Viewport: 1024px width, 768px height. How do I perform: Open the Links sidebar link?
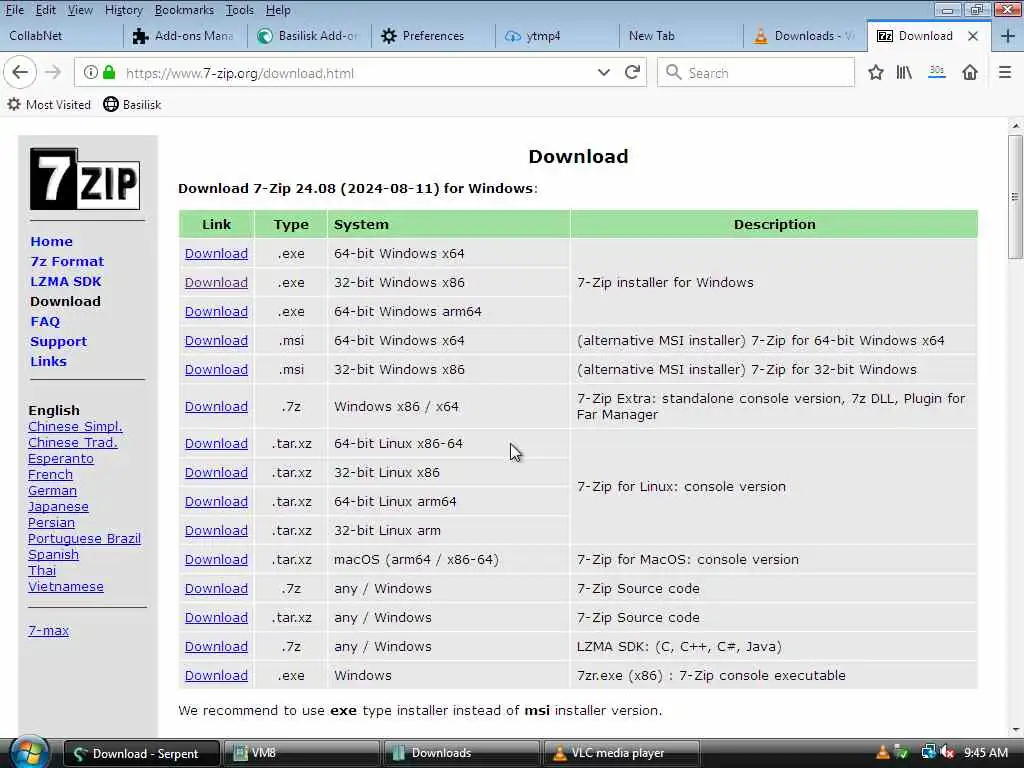click(48, 361)
